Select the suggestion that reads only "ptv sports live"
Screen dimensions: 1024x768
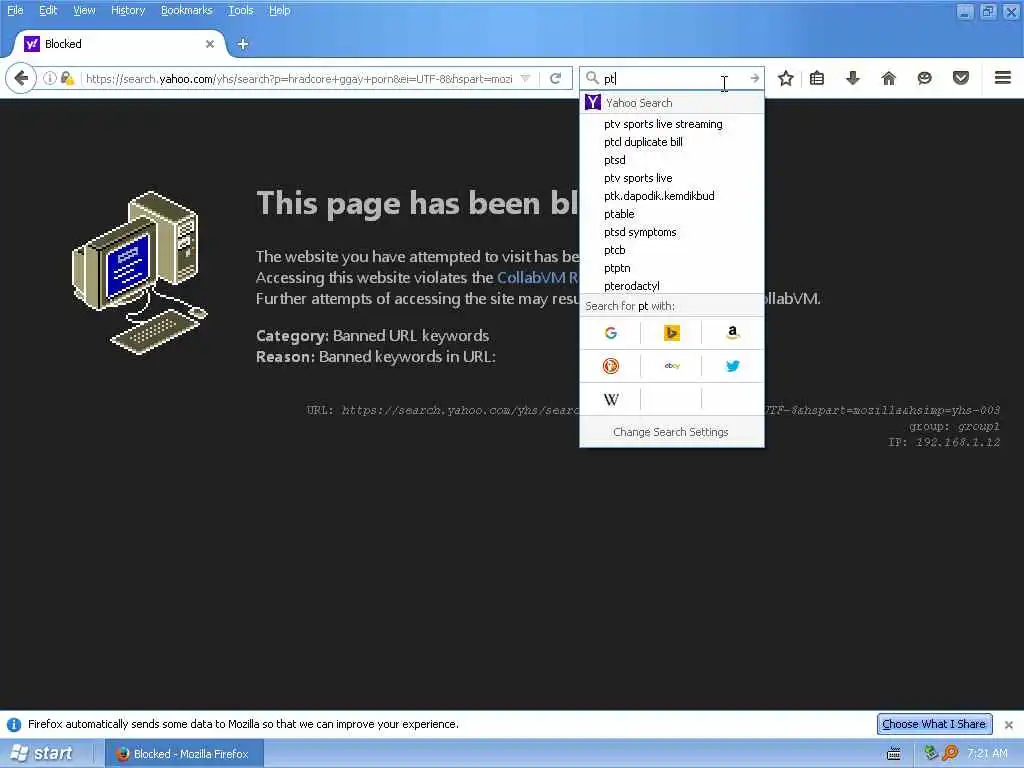671,178
